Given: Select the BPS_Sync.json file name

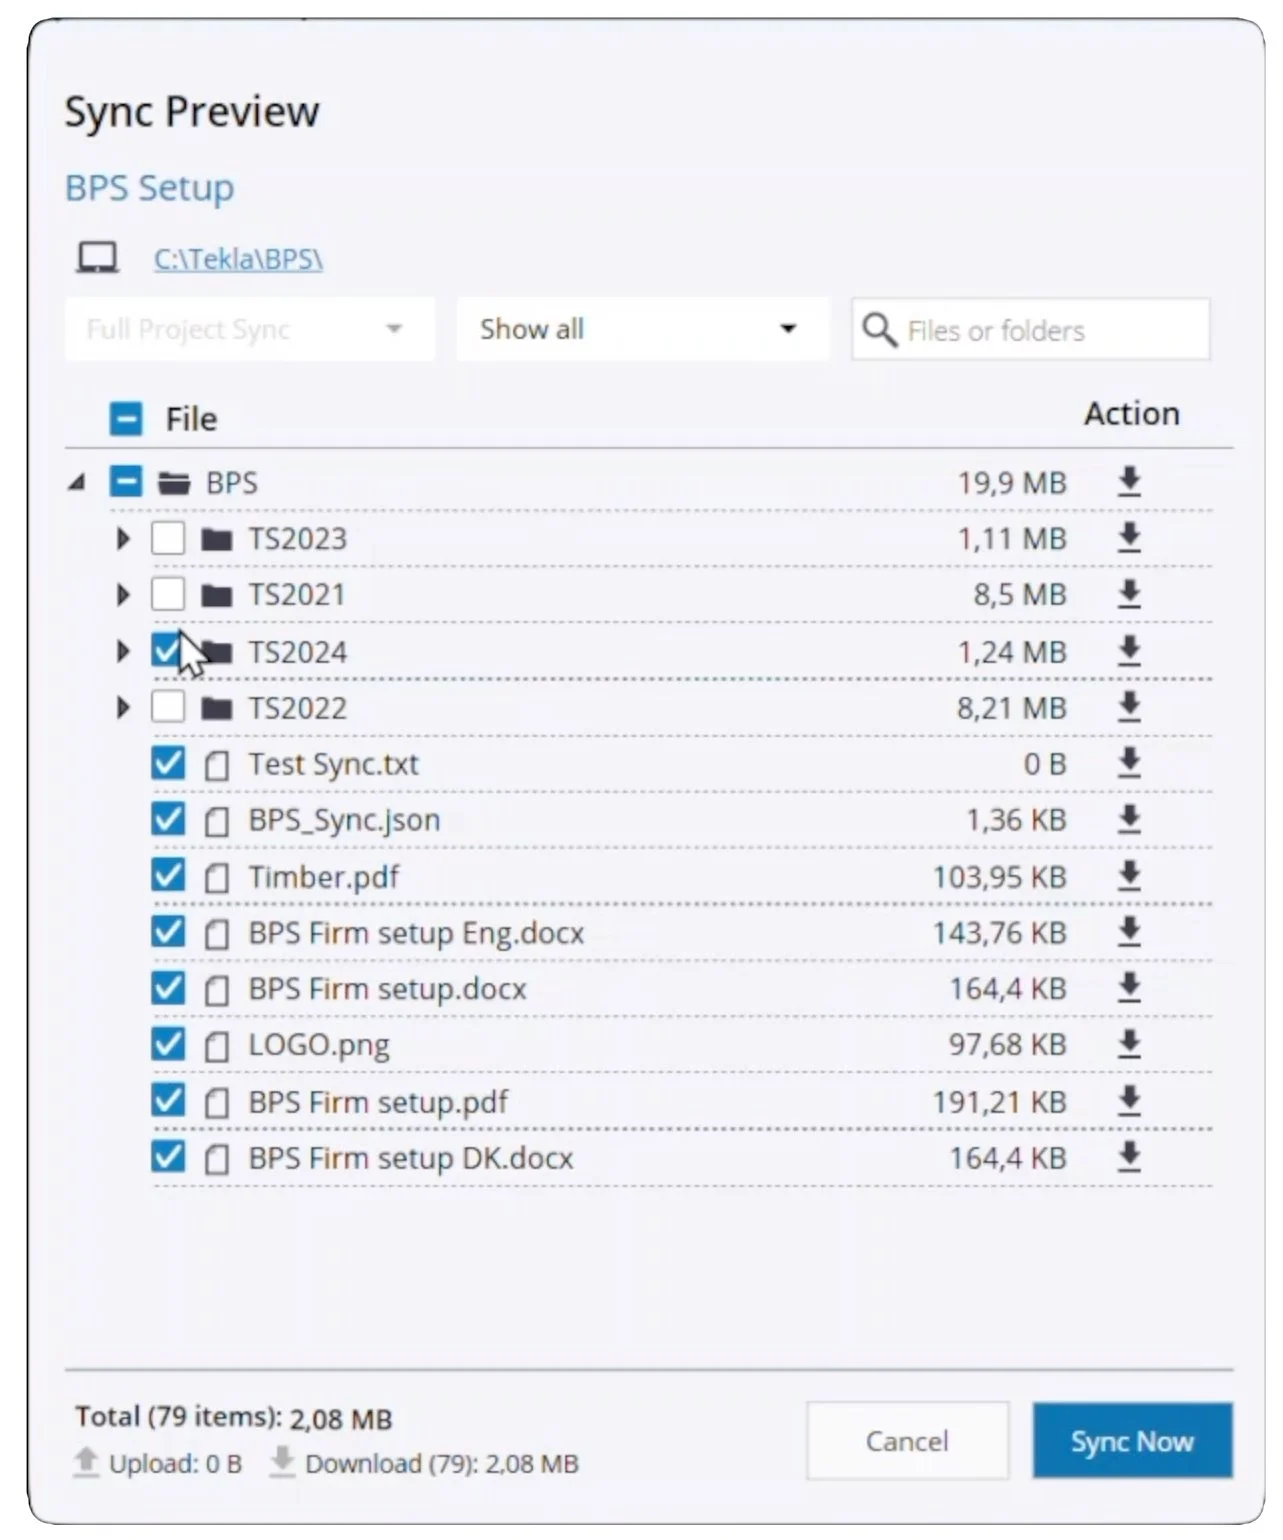Looking at the screenshot, I should click(344, 820).
